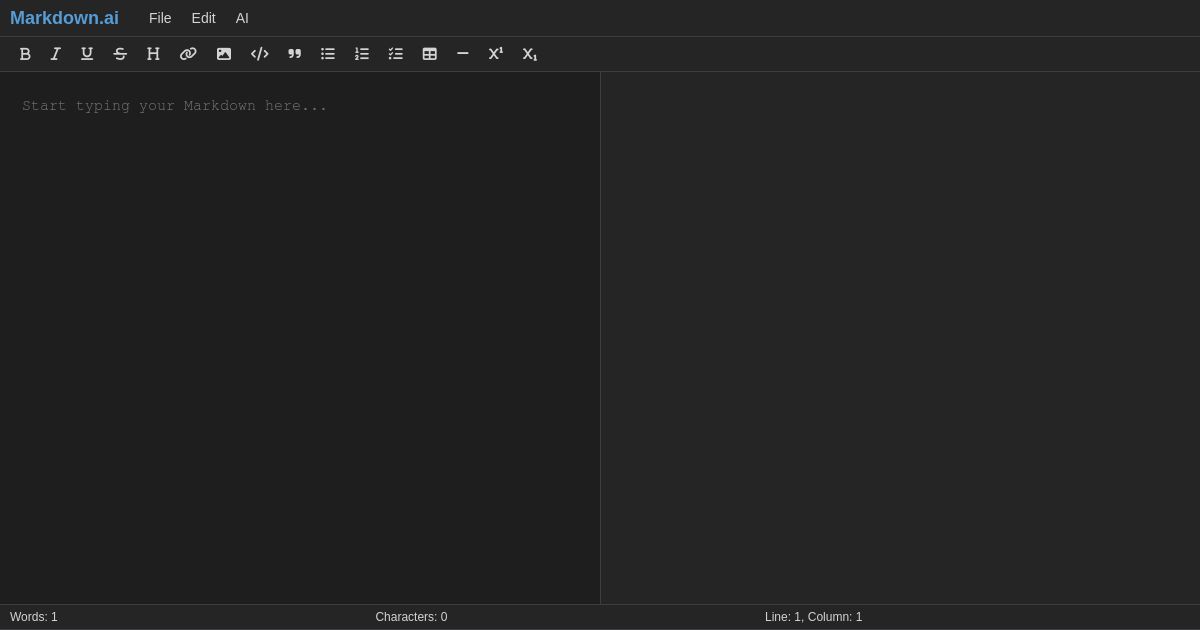Click inside the Markdown editing area

[x=300, y=300]
